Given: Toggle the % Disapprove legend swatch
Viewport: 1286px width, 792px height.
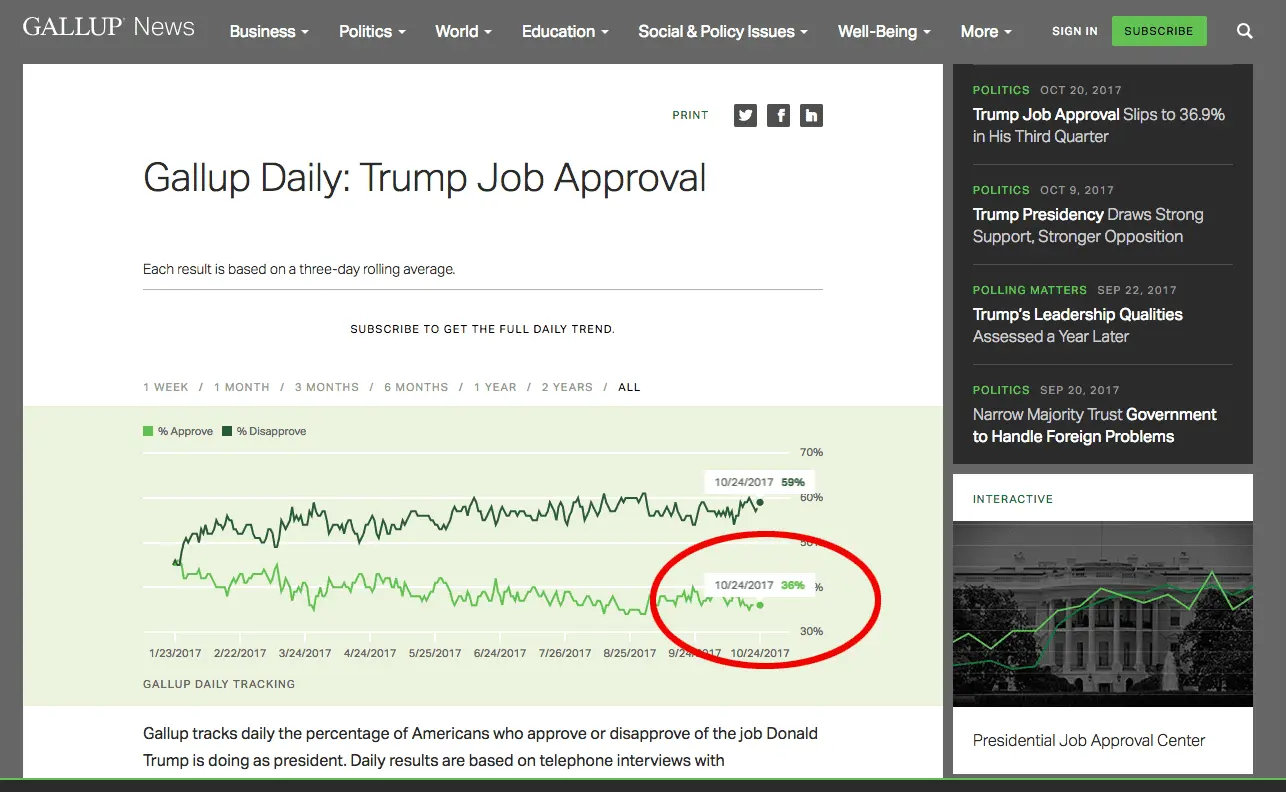Looking at the screenshot, I should (x=227, y=431).
